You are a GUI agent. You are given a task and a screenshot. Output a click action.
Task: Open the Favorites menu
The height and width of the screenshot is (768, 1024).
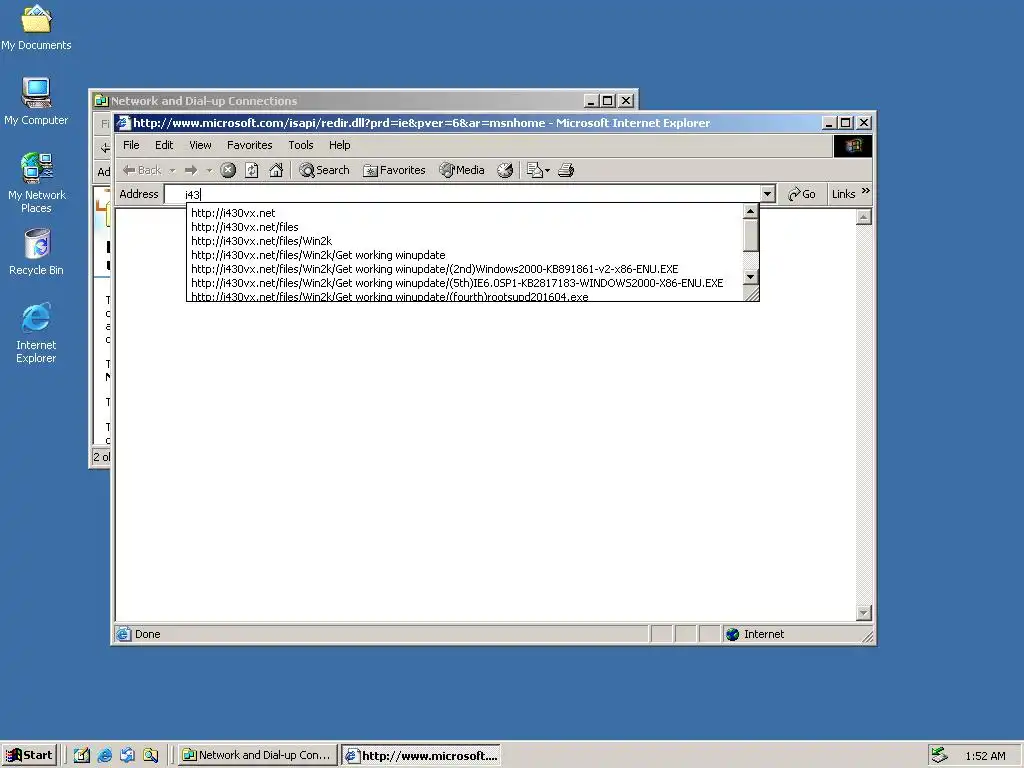(249, 145)
